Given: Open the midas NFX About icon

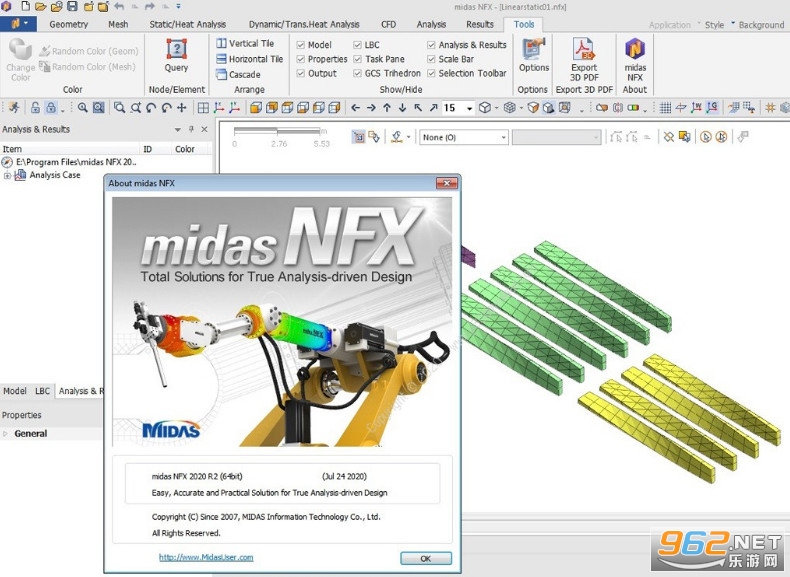Looking at the screenshot, I should (x=635, y=59).
